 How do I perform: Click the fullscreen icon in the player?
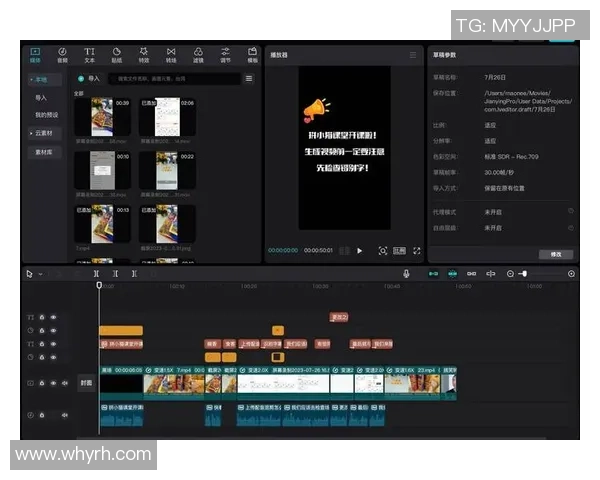(x=417, y=250)
